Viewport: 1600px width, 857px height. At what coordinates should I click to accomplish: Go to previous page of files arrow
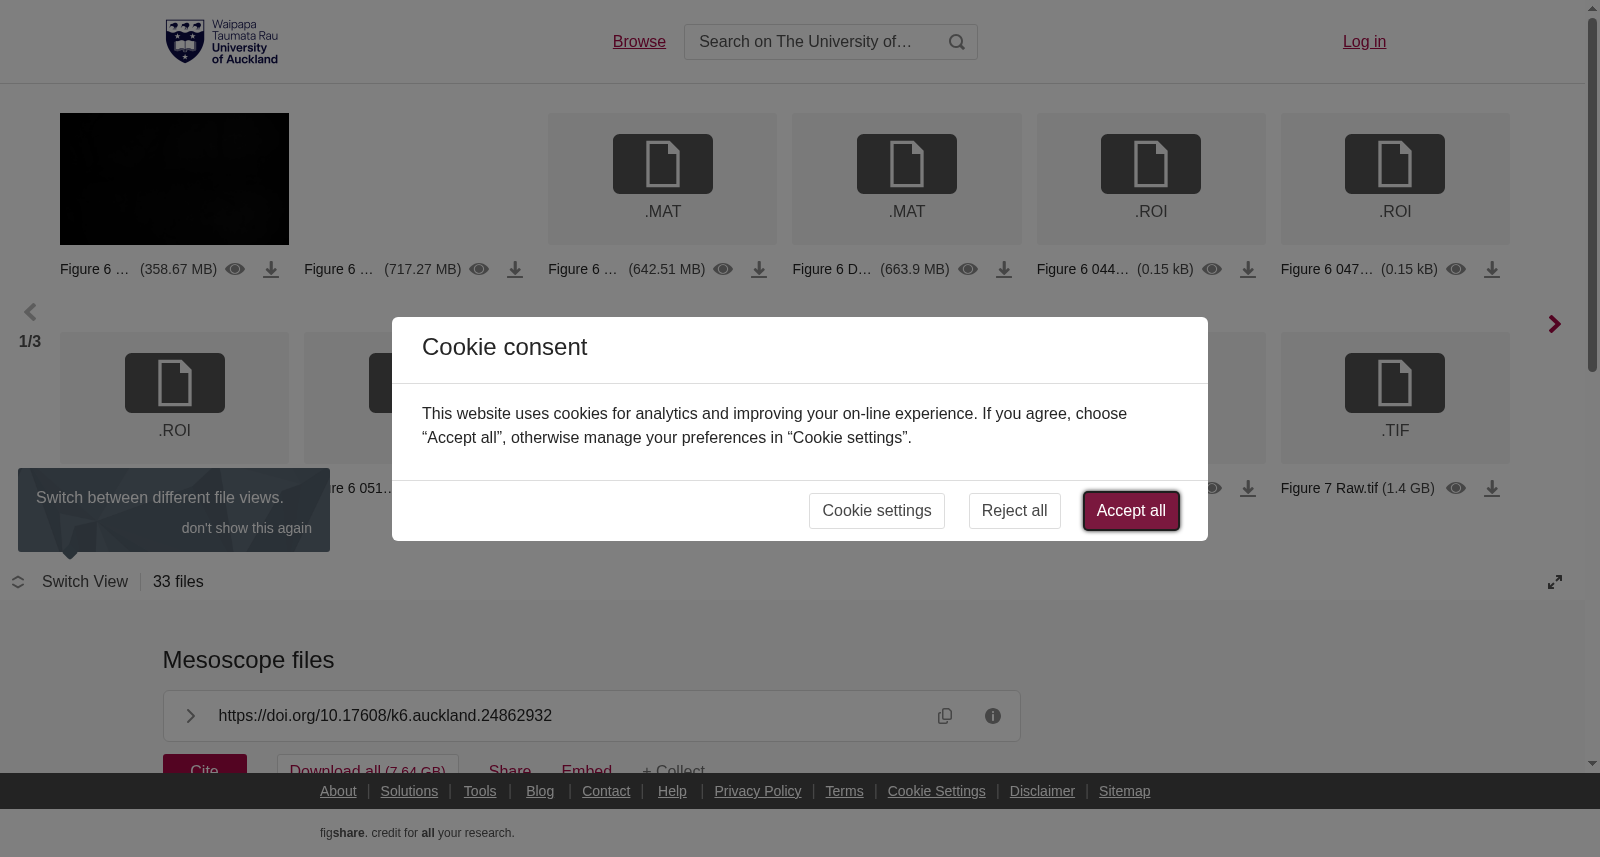[x=30, y=312]
